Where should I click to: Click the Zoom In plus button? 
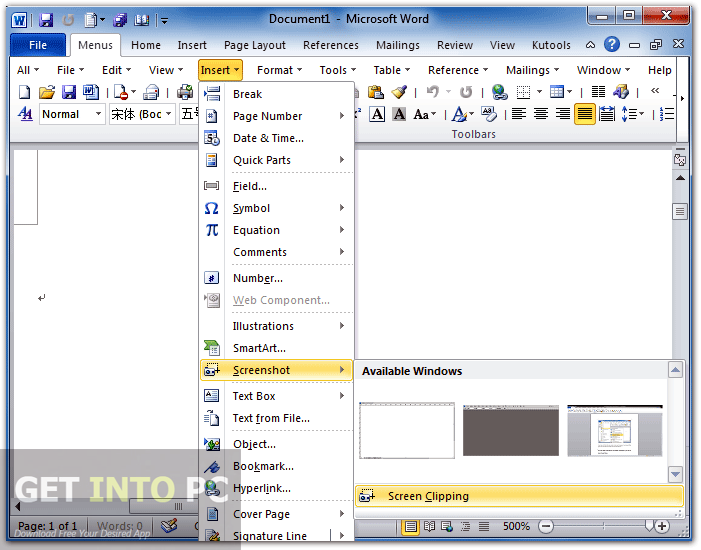pyautogui.click(x=662, y=526)
